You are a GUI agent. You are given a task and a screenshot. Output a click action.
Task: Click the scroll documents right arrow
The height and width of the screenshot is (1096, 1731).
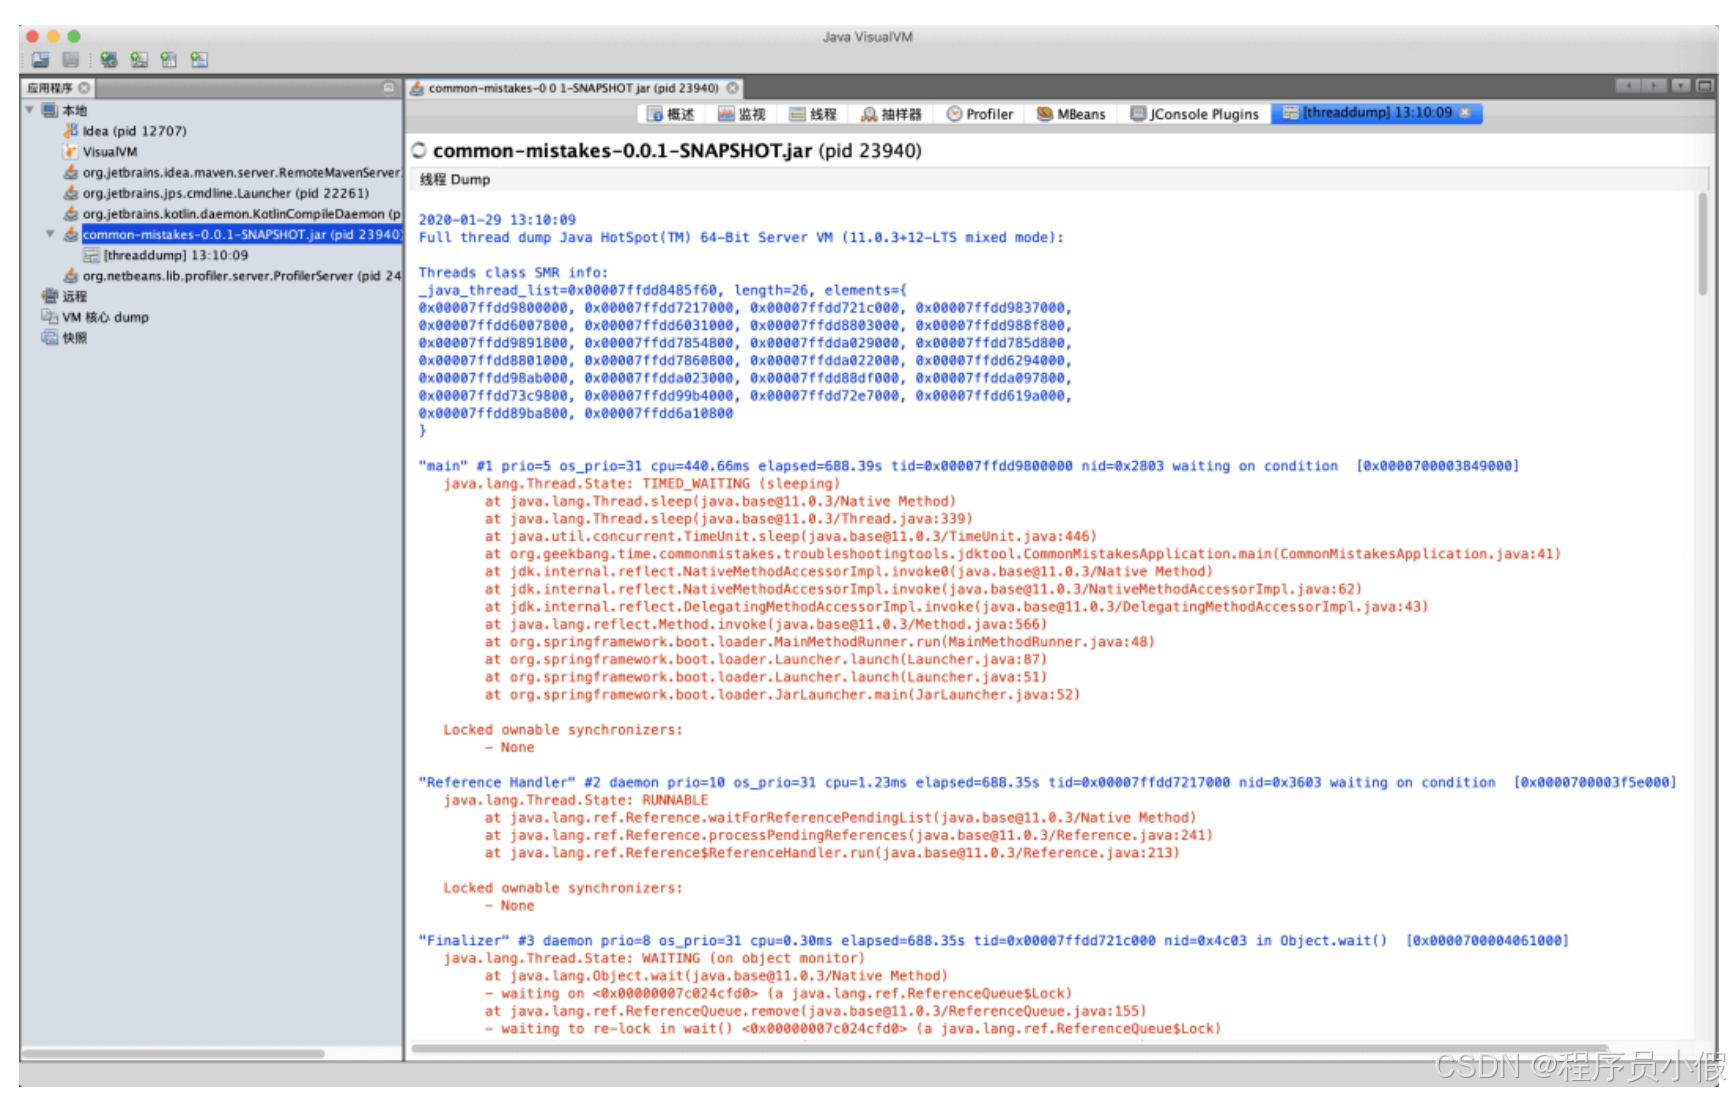point(1655,86)
